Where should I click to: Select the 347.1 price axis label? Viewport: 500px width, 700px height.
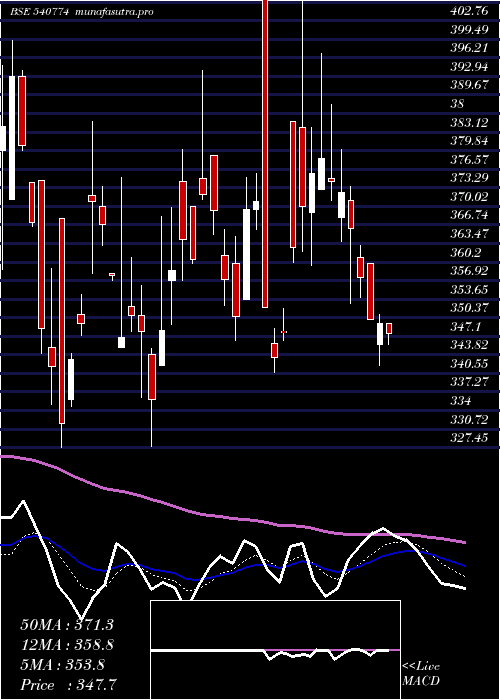click(x=466, y=327)
